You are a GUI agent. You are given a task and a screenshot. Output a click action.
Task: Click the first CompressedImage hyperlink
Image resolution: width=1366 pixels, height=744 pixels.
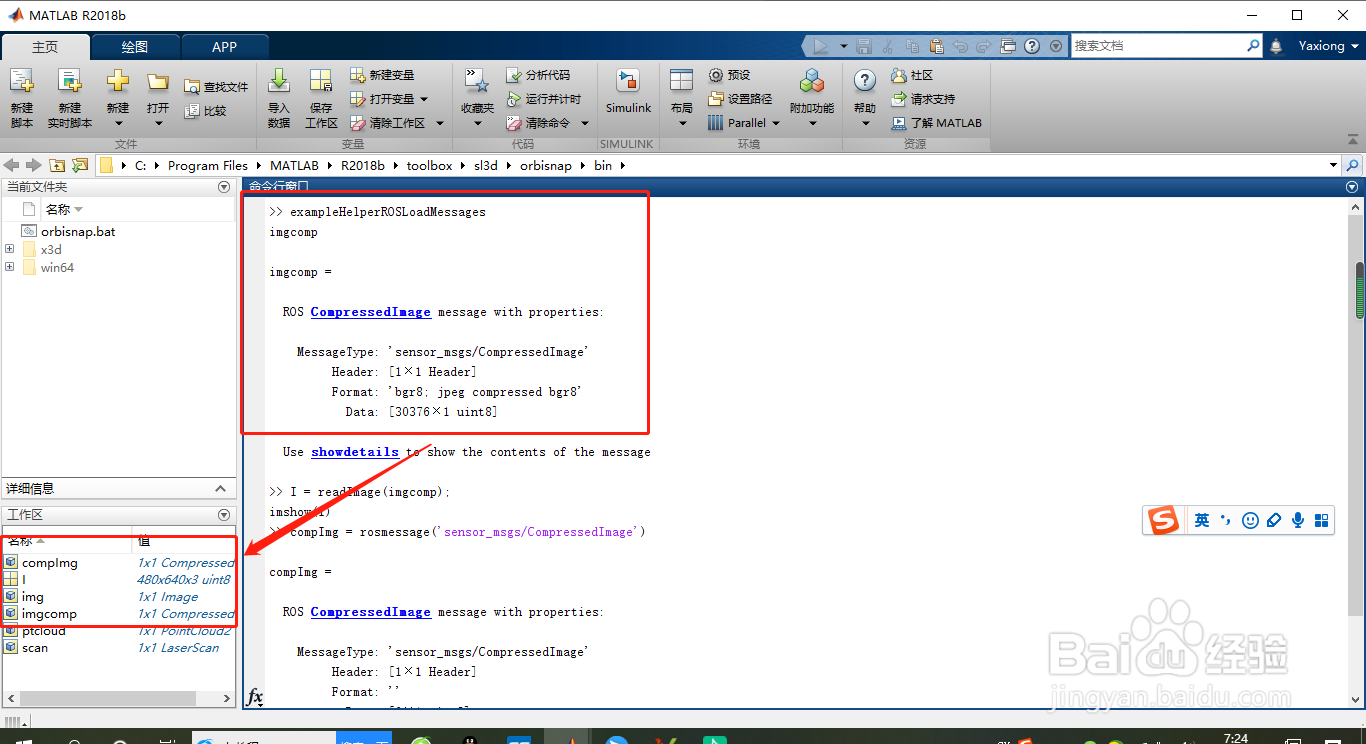371,312
